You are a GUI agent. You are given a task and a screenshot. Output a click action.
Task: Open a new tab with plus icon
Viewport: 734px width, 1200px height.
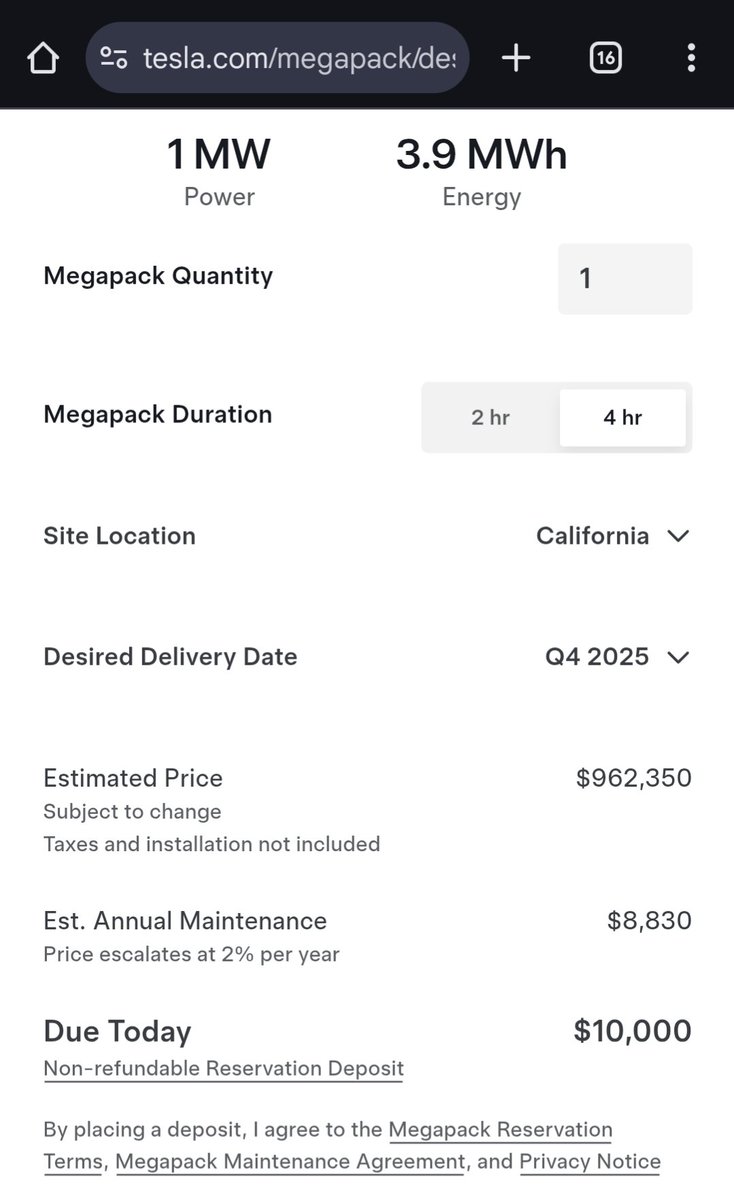point(515,59)
